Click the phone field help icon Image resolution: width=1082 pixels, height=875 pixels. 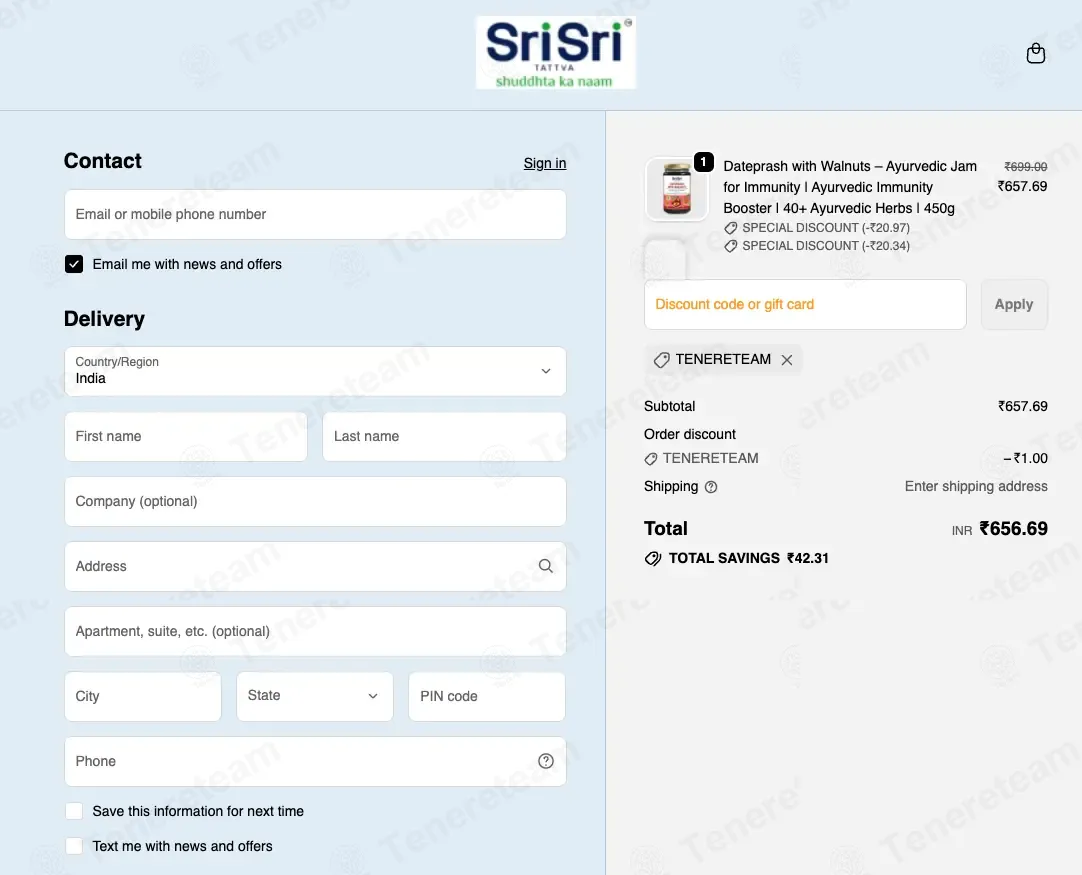[545, 760]
